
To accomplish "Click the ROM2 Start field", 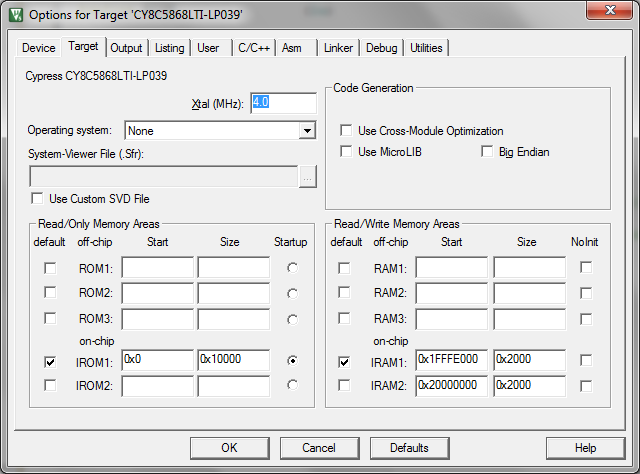I will (x=158, y=293).
